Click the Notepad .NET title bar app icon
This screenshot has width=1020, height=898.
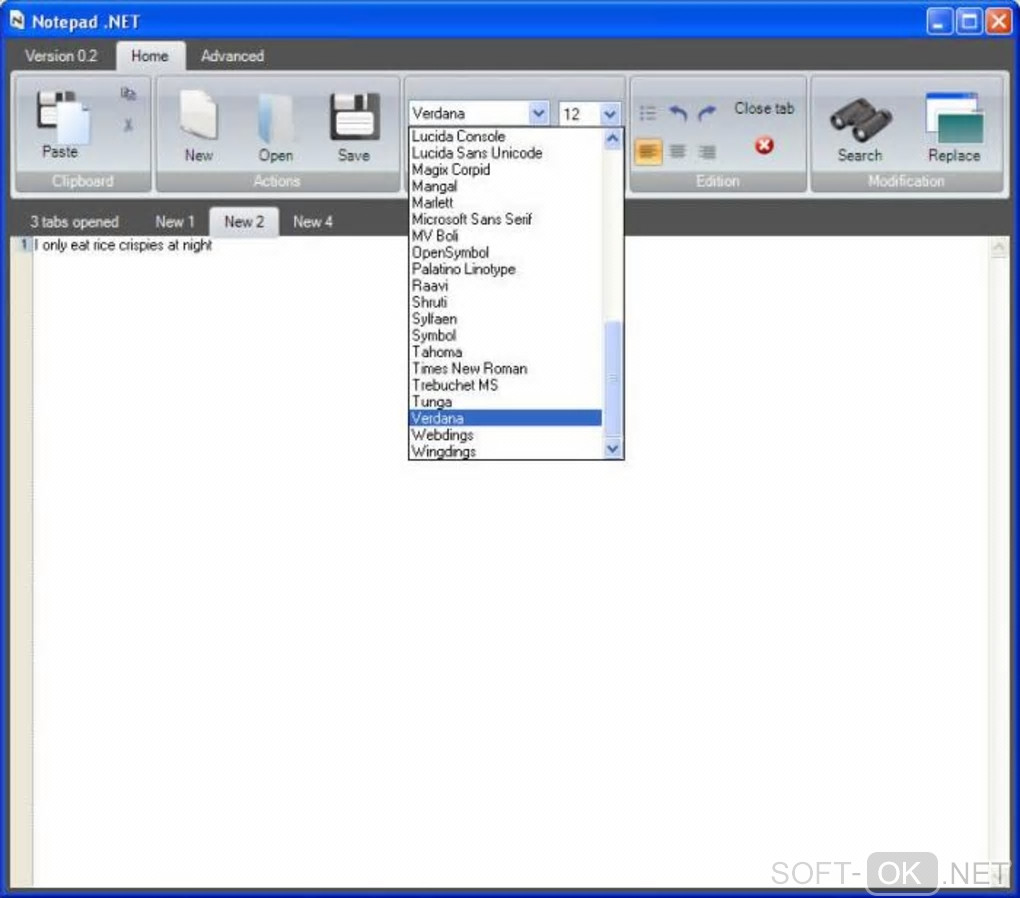[x=17, y=20]
